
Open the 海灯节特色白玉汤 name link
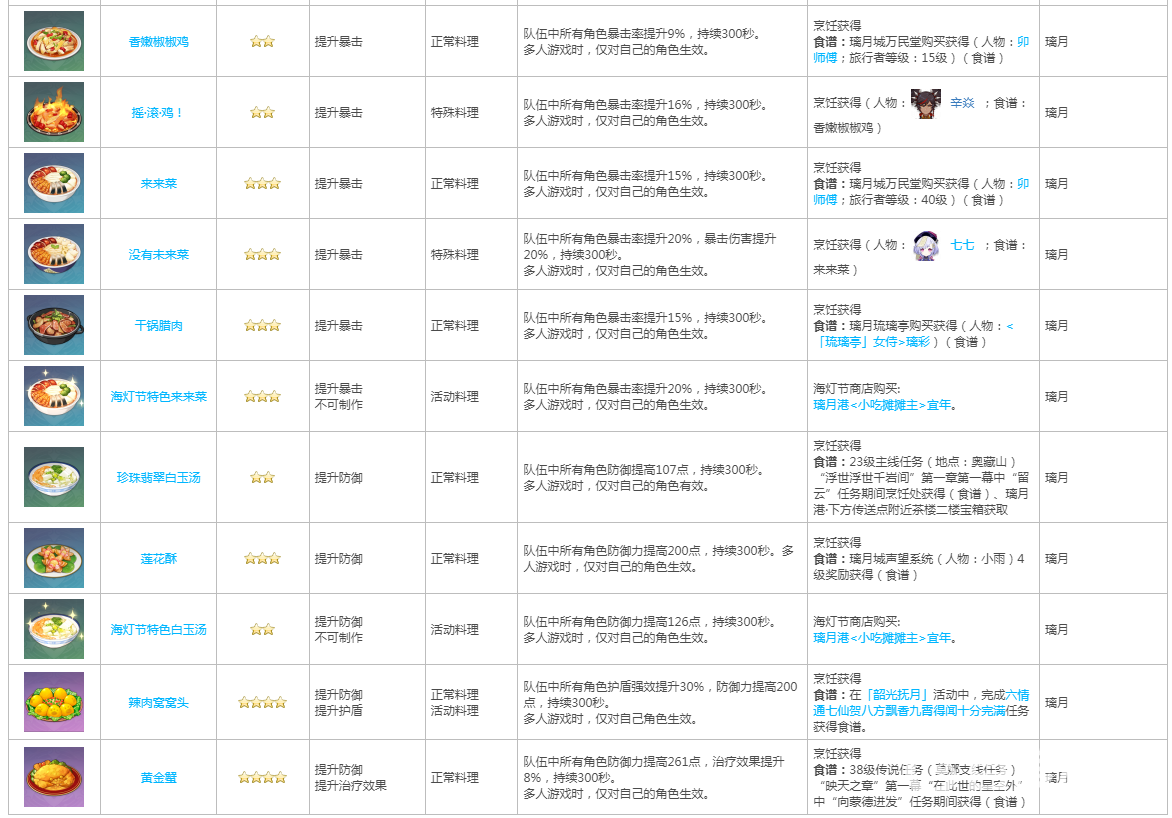click(158, 630)
